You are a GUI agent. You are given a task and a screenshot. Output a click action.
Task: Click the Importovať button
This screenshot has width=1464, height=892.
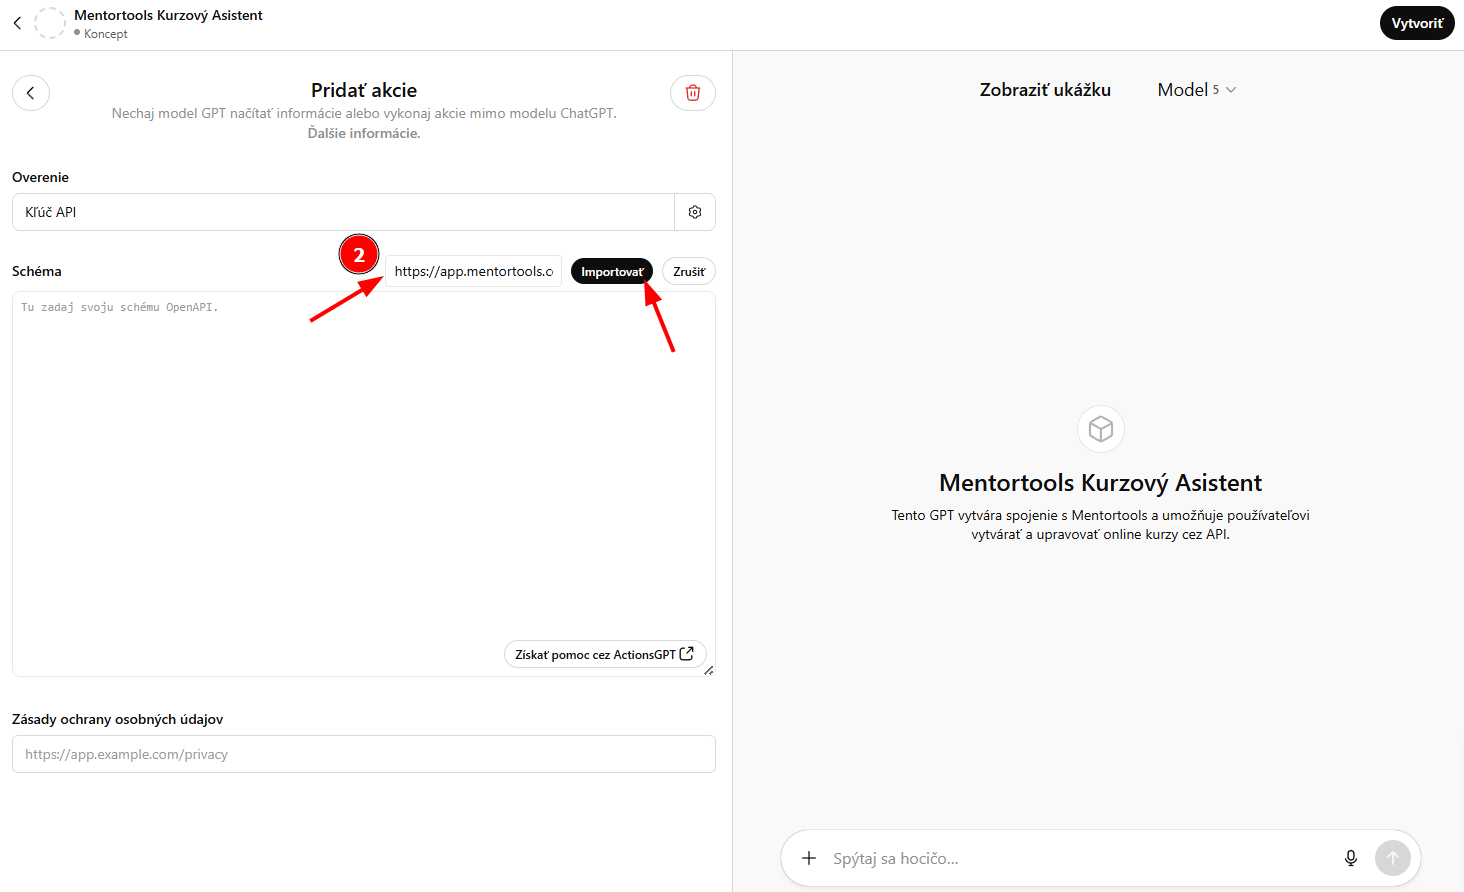612,272
